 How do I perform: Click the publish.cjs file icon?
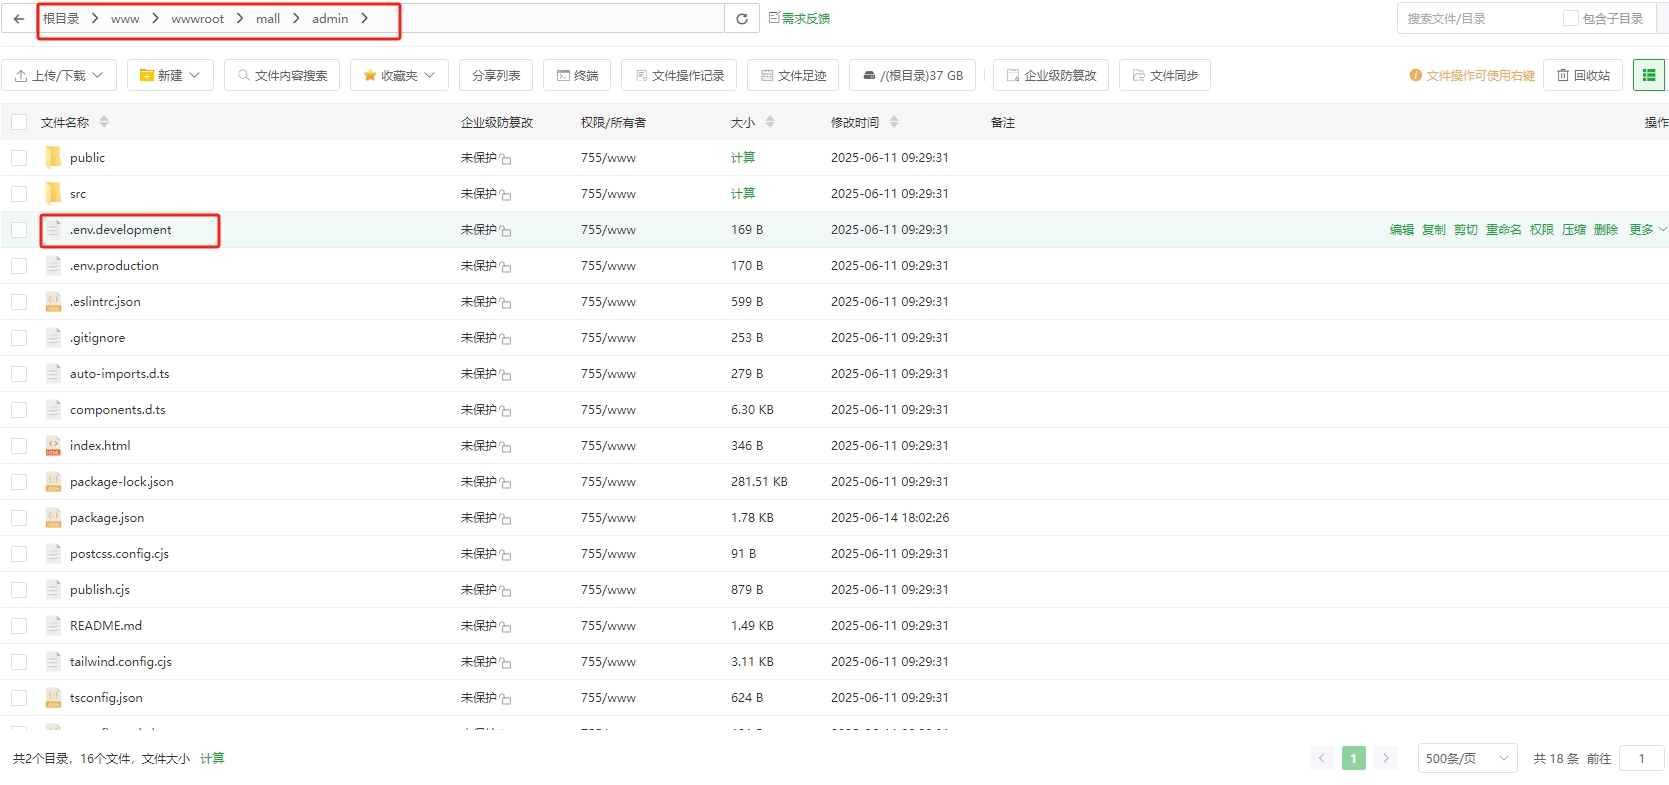[x=53, y=589]
